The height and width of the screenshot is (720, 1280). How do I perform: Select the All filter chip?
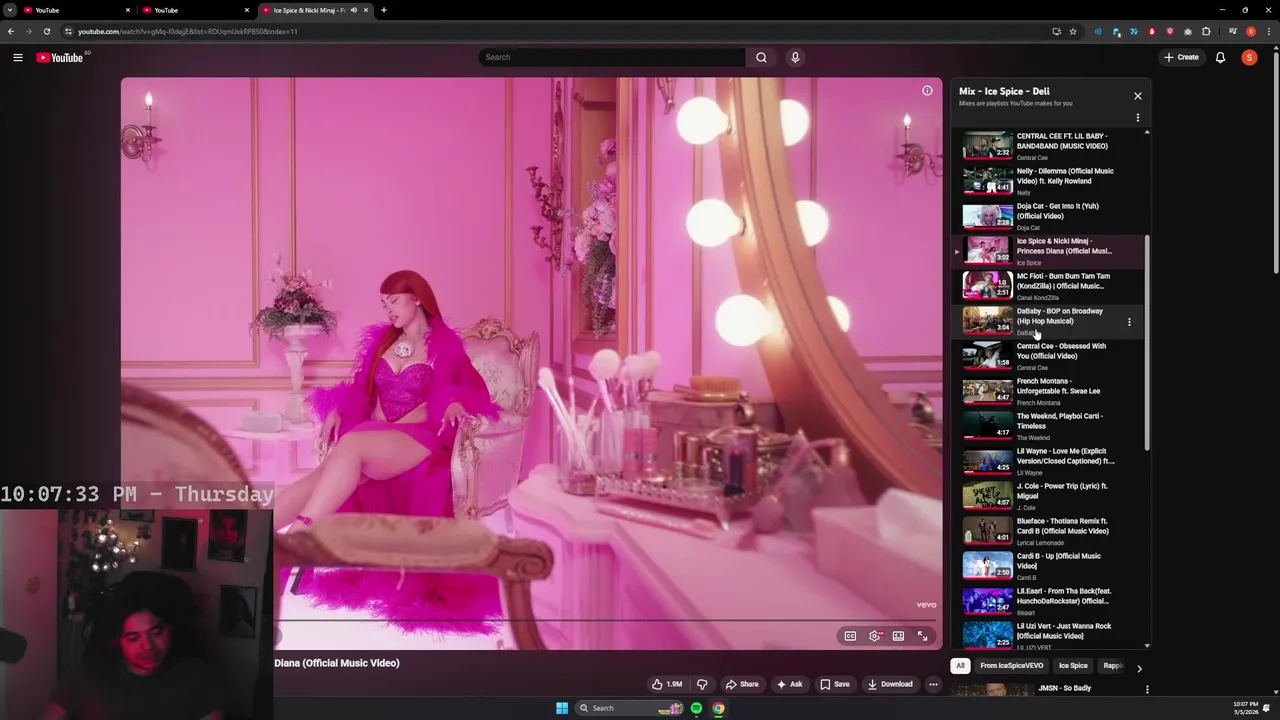(960, 666)
